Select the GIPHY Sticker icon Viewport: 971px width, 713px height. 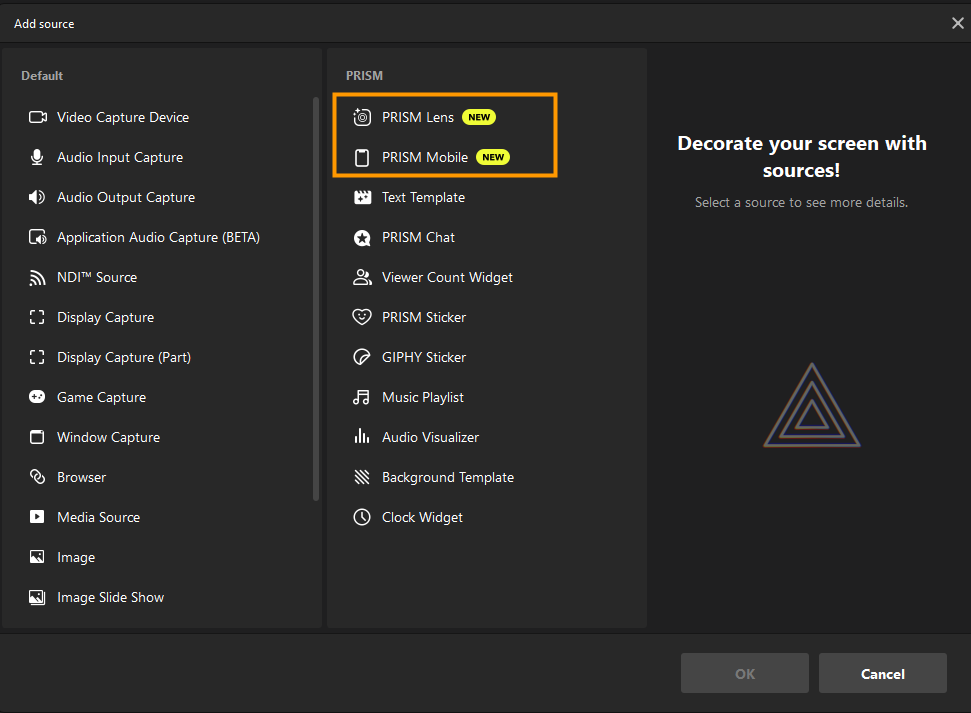click(x=362, y=357)
